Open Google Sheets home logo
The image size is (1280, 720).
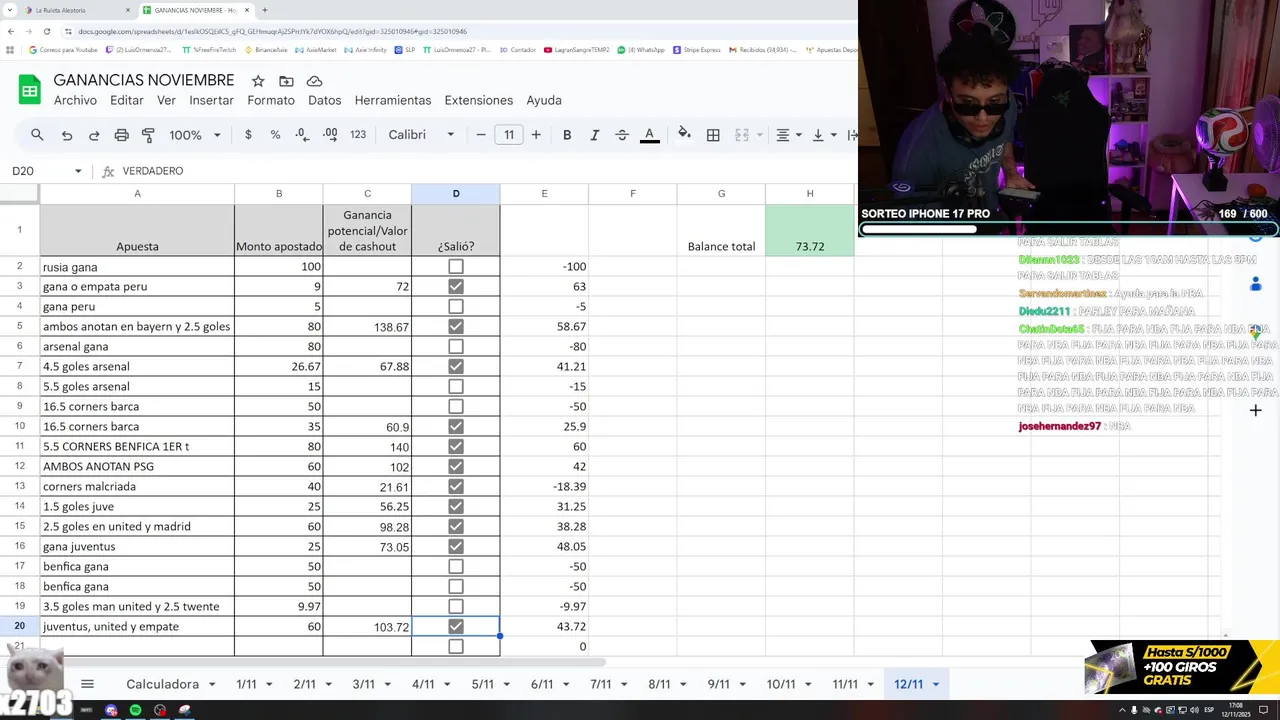[29, 90]
